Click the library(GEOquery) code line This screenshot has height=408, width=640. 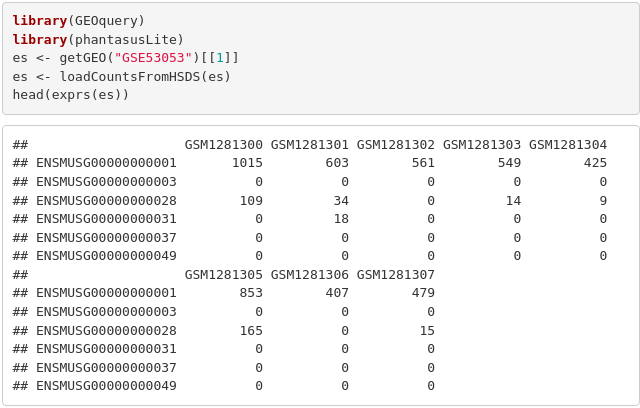coord(78,21)
